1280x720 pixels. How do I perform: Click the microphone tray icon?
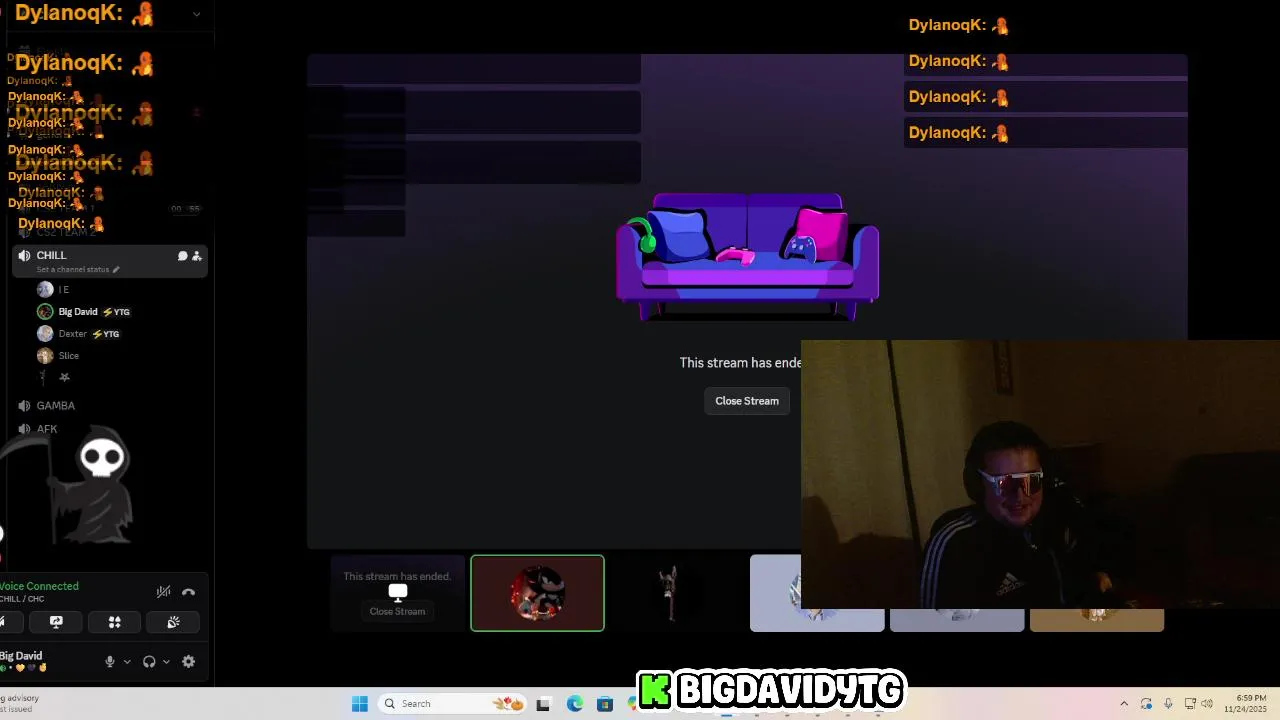[x=1168, y=704]
